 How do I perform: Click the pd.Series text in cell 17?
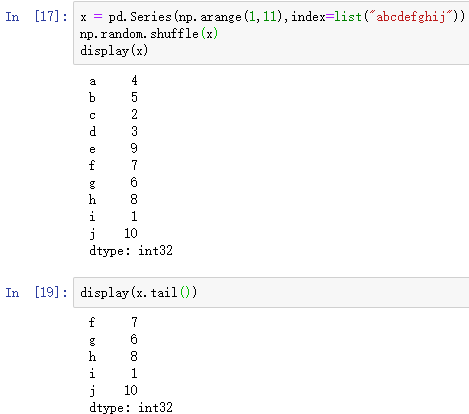[x=140, y=17]
